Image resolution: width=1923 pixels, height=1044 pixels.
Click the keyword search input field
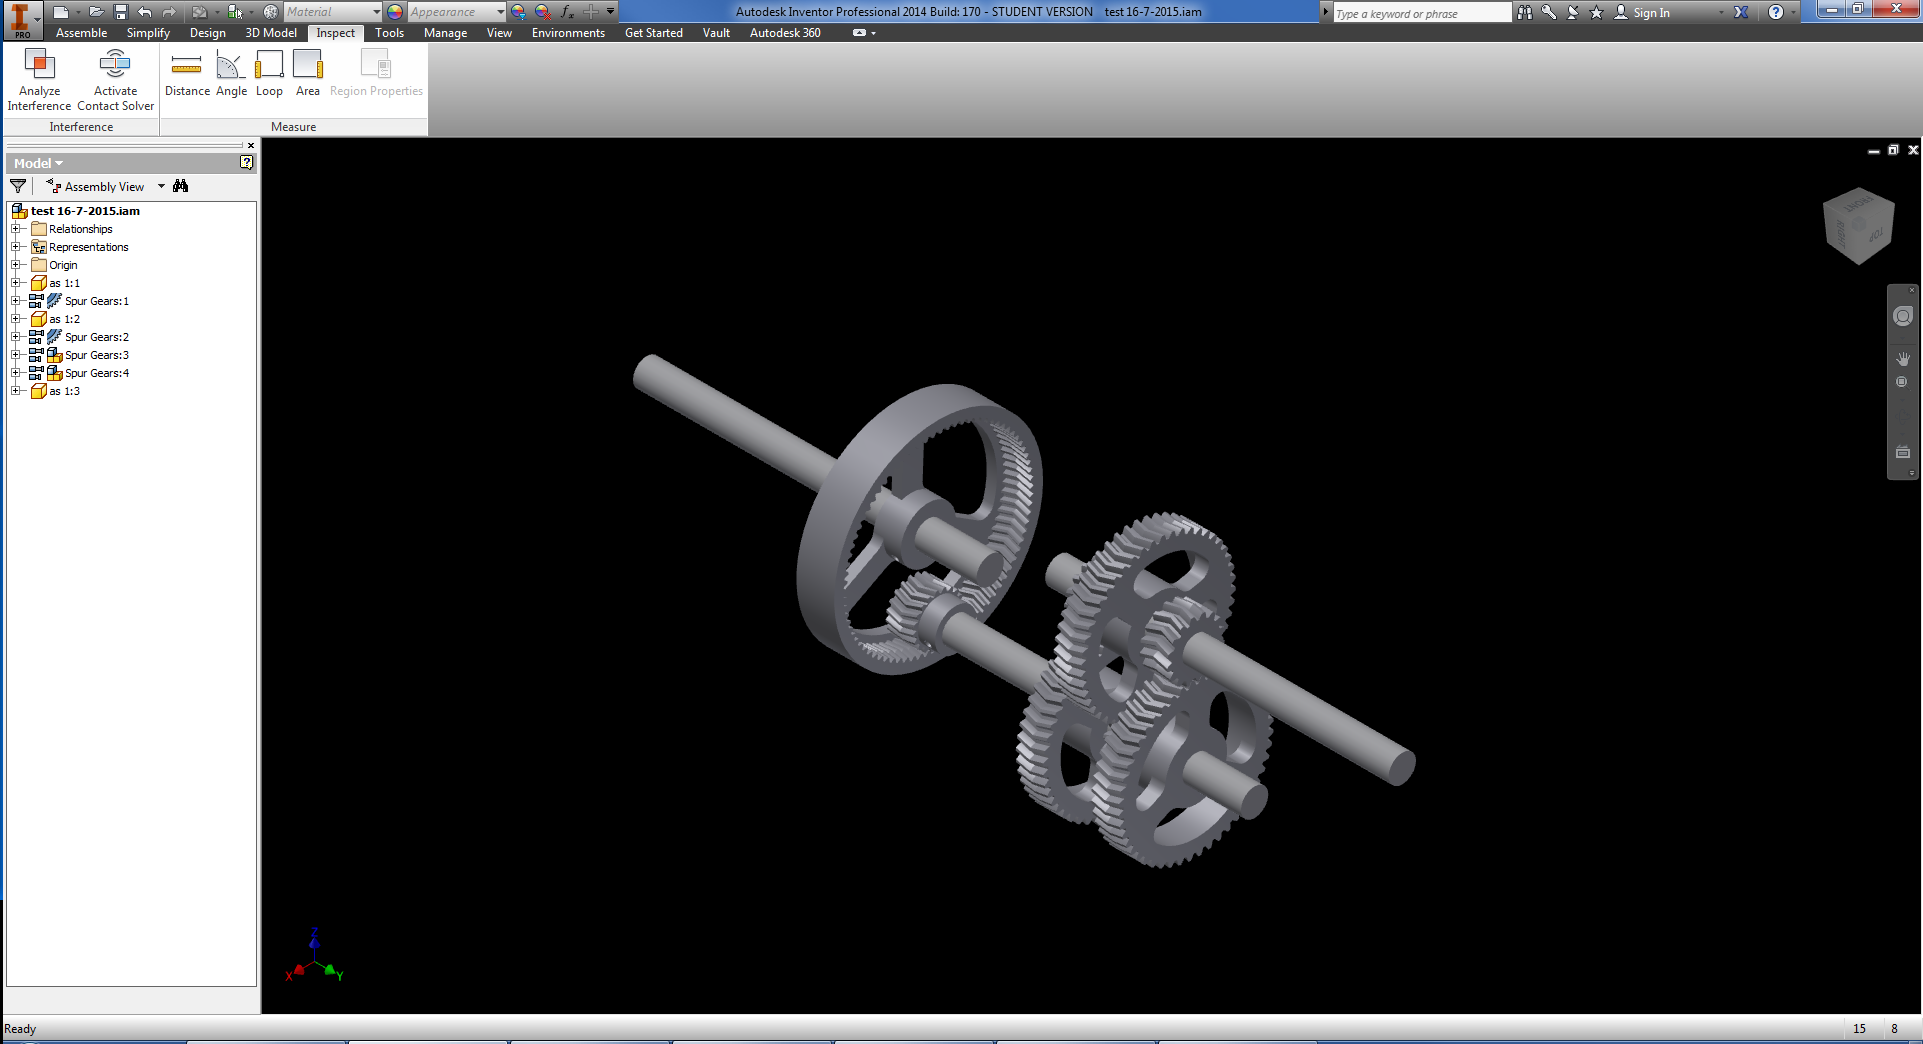click(1421, 13)
